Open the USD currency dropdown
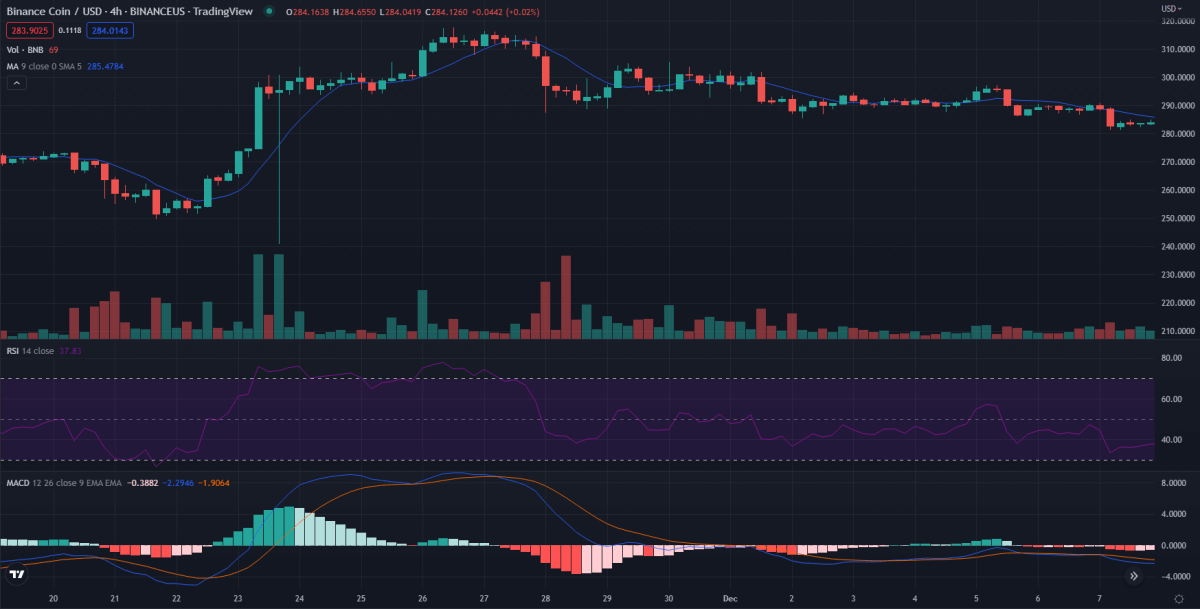The image size is (1200, 609). tap(1171, 8)
